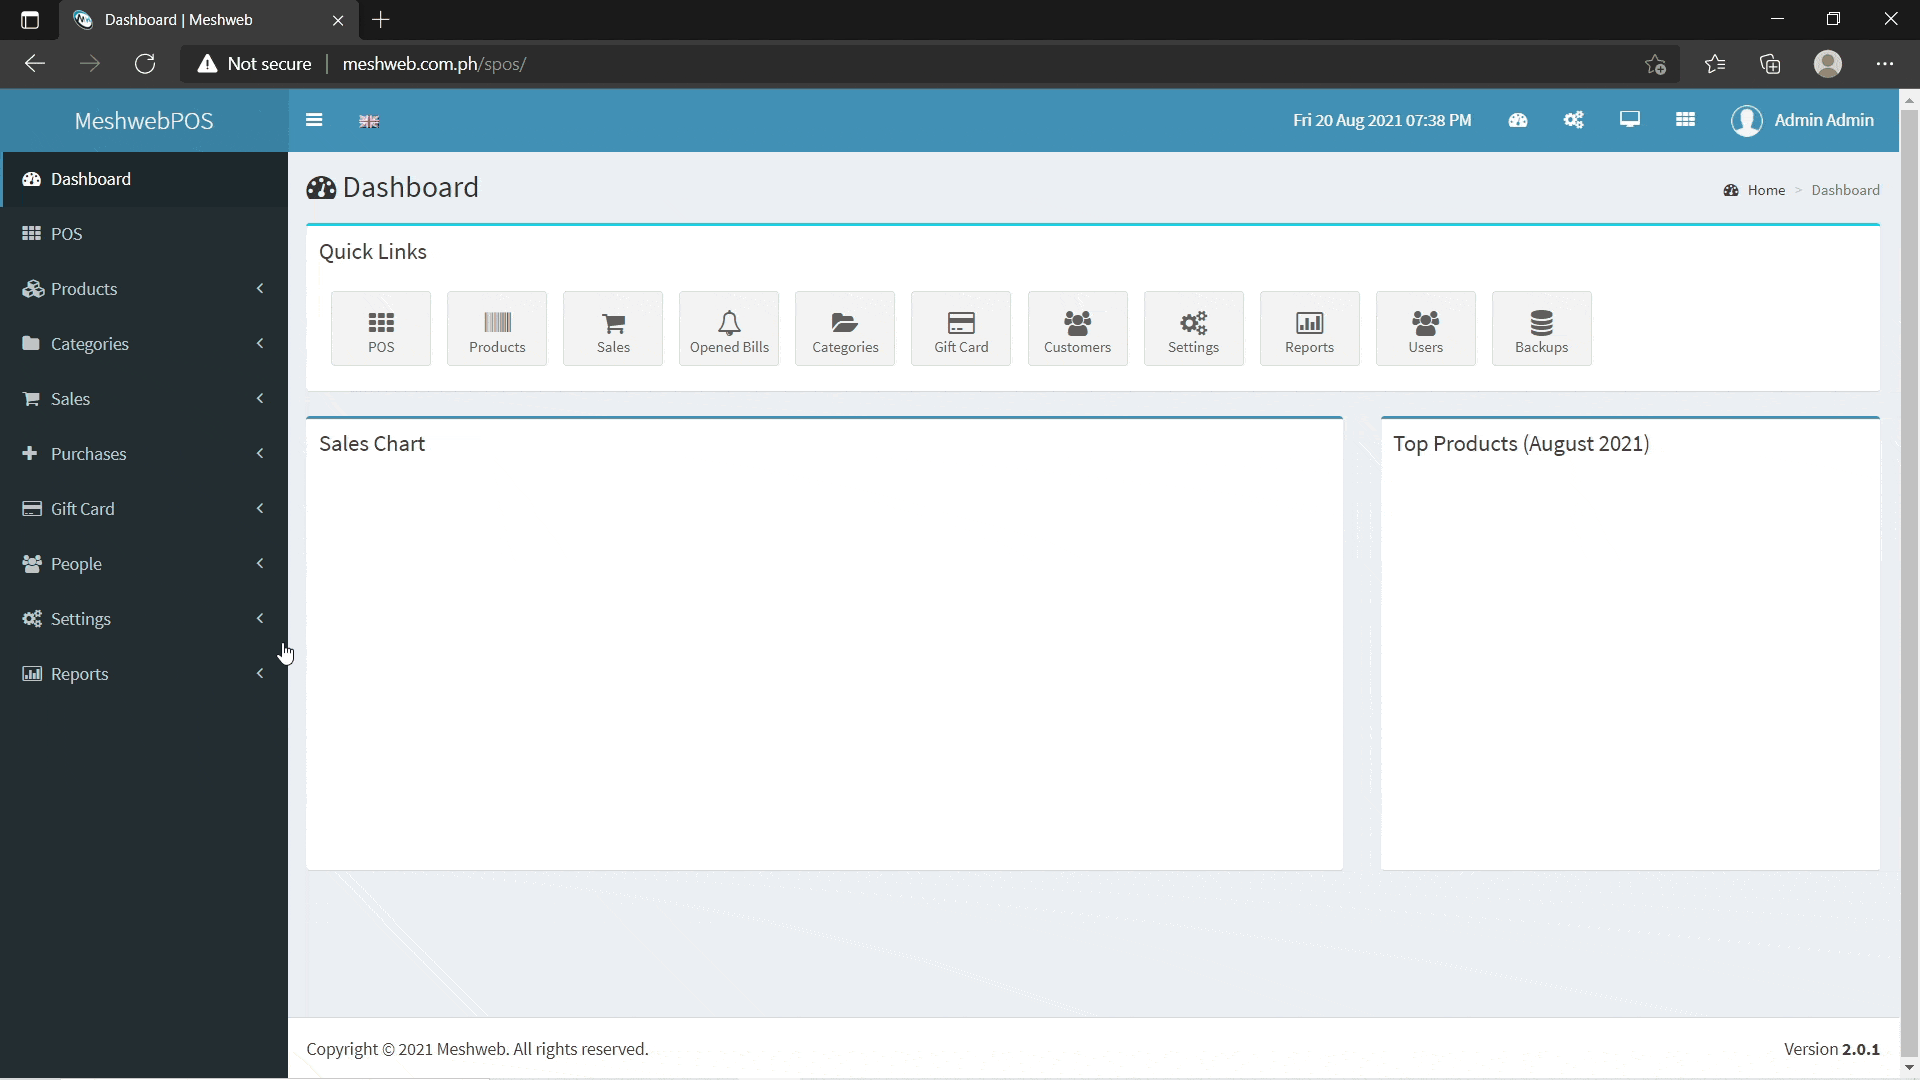Click the Sales Chart section header
Viewport: 1920px width, 1080px height.
coord(373,443)
